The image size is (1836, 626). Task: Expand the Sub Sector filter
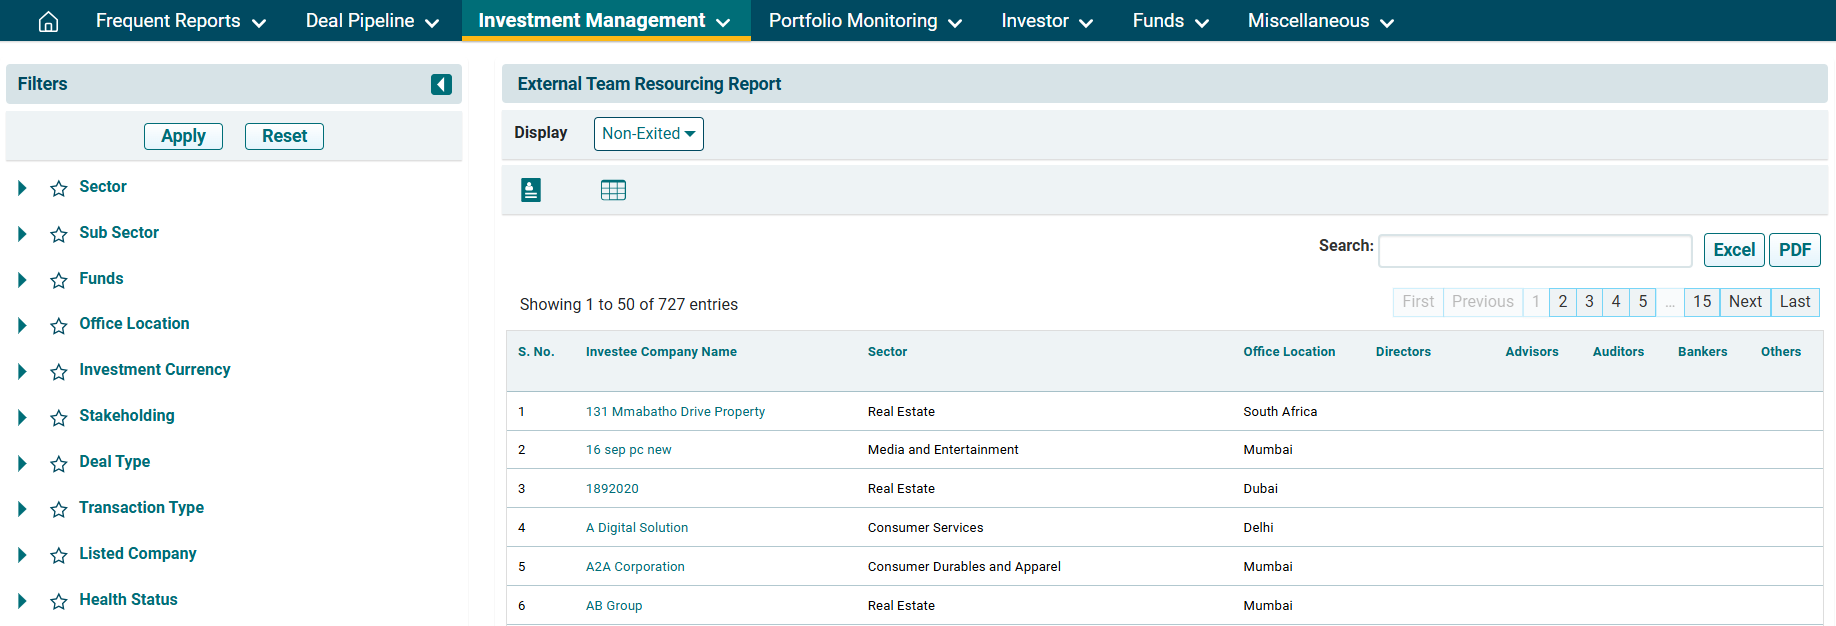[22, 234]
